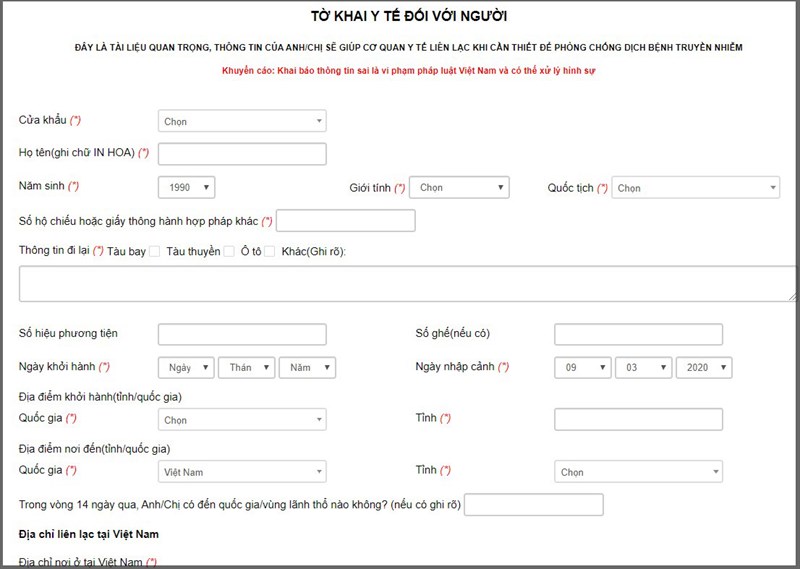The width and height of the screenshot is (800, 569).
Task: Open the Cửa khẩu dropdown
Action: (242, 121)
